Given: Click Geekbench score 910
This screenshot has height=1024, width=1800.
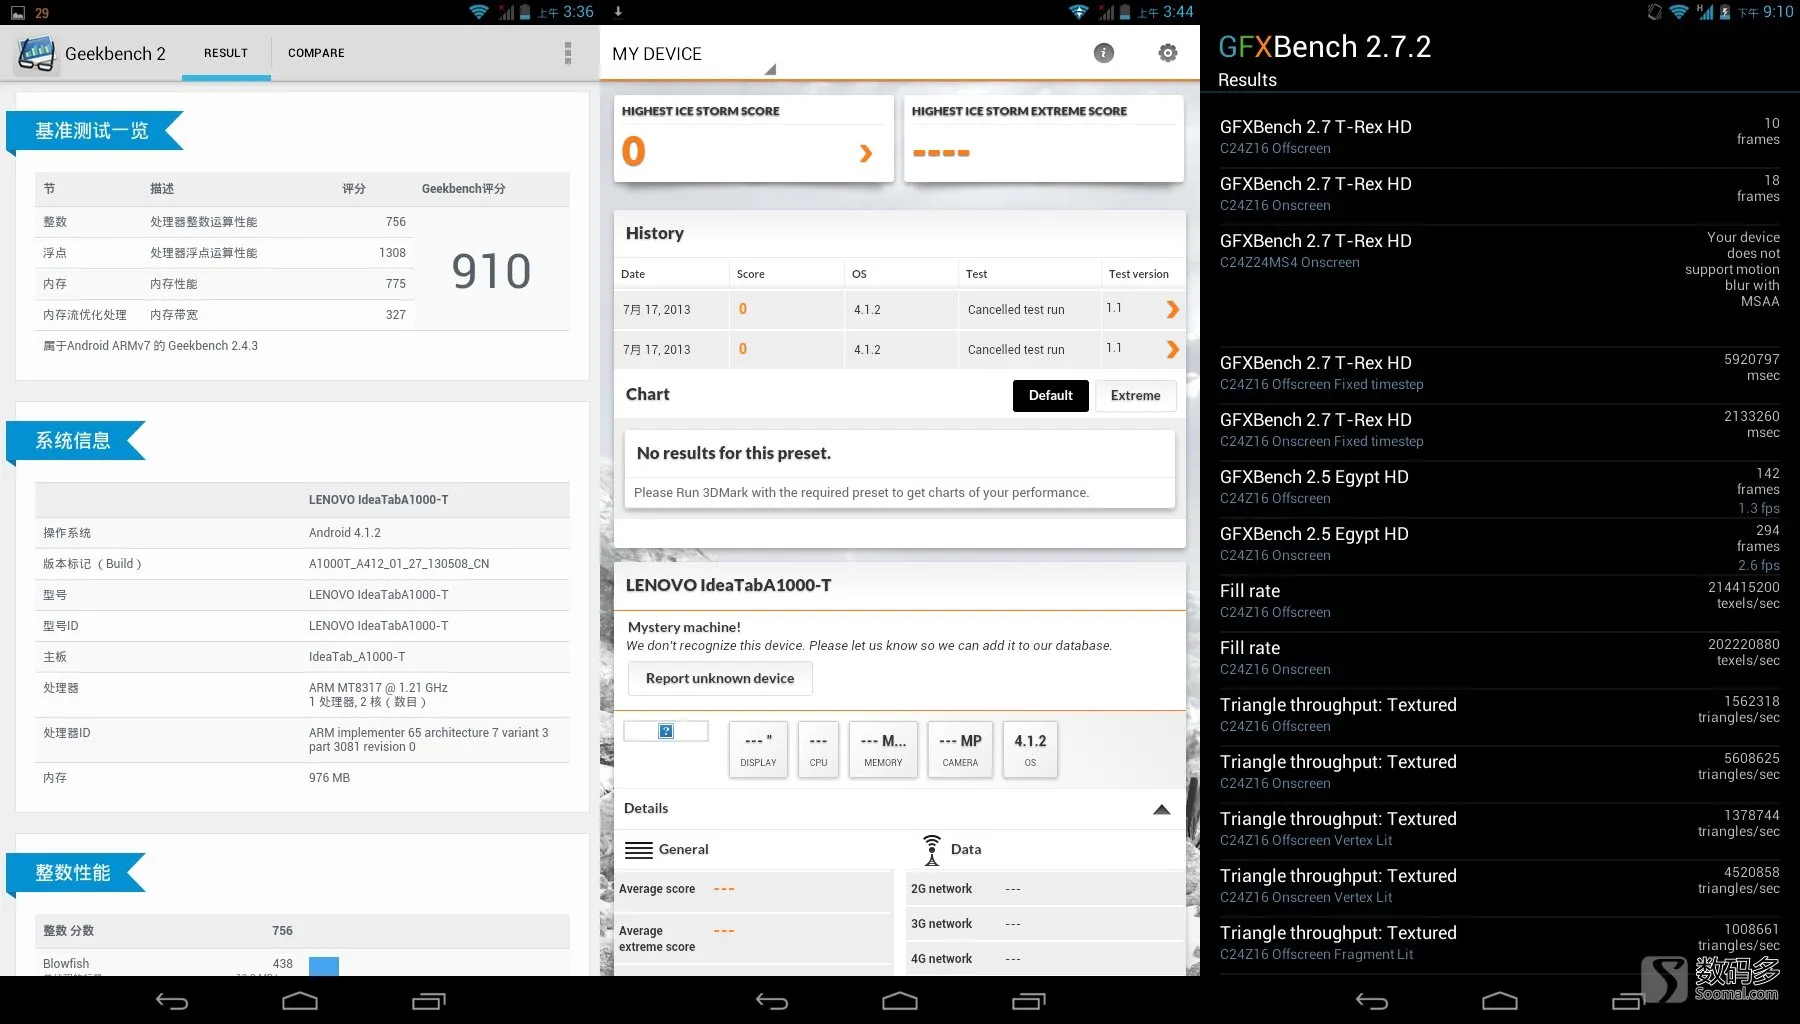Looking at the screenshot, I should click(x=491, y=271).
